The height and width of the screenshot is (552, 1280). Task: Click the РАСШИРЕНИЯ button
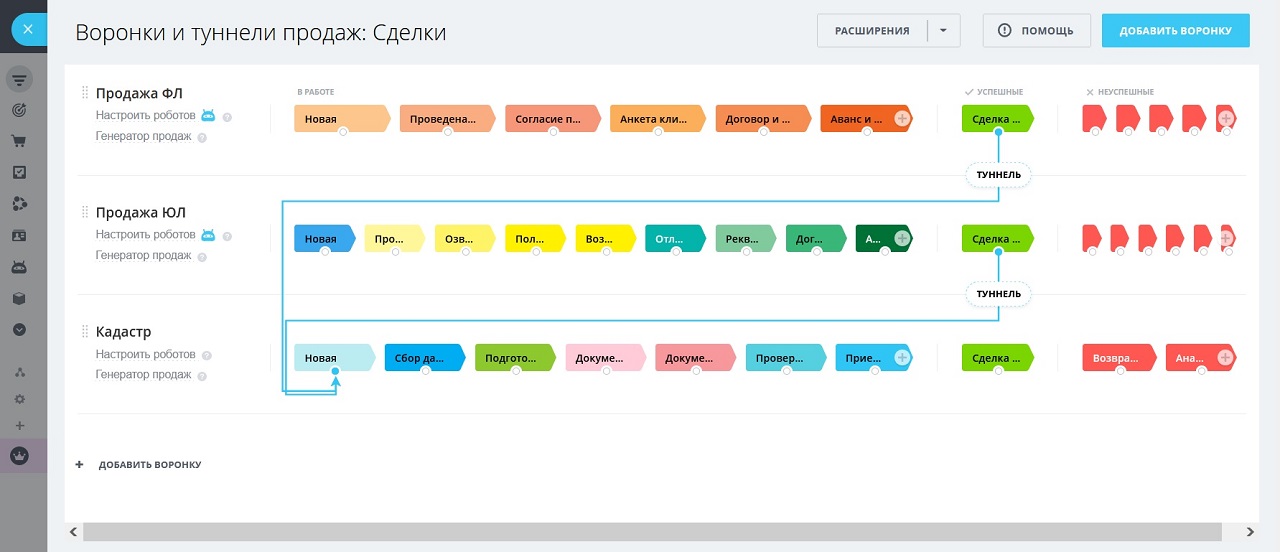point(872,31)
